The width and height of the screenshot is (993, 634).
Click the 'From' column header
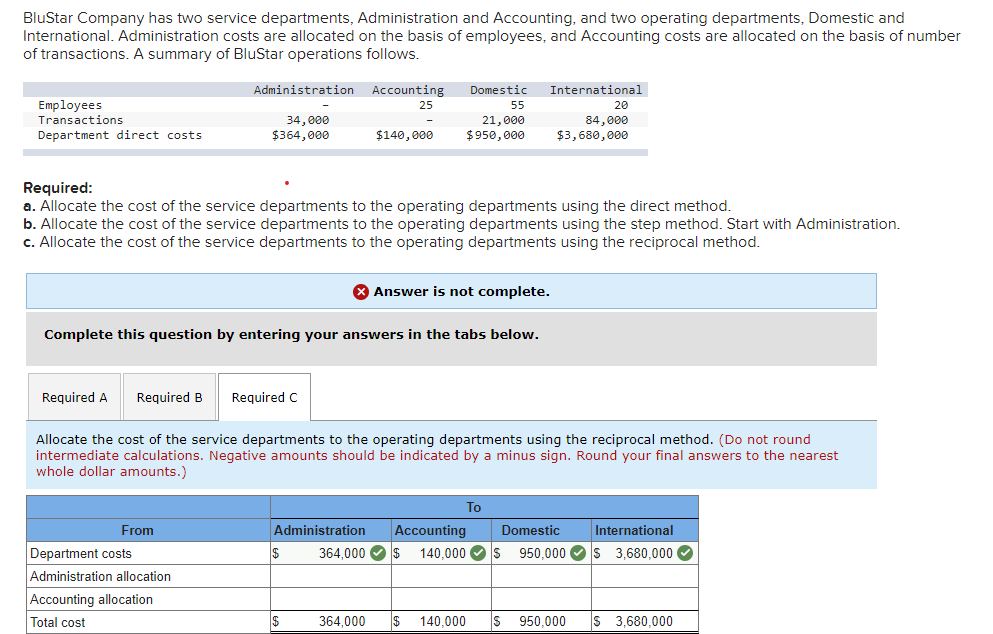point(137,530)
